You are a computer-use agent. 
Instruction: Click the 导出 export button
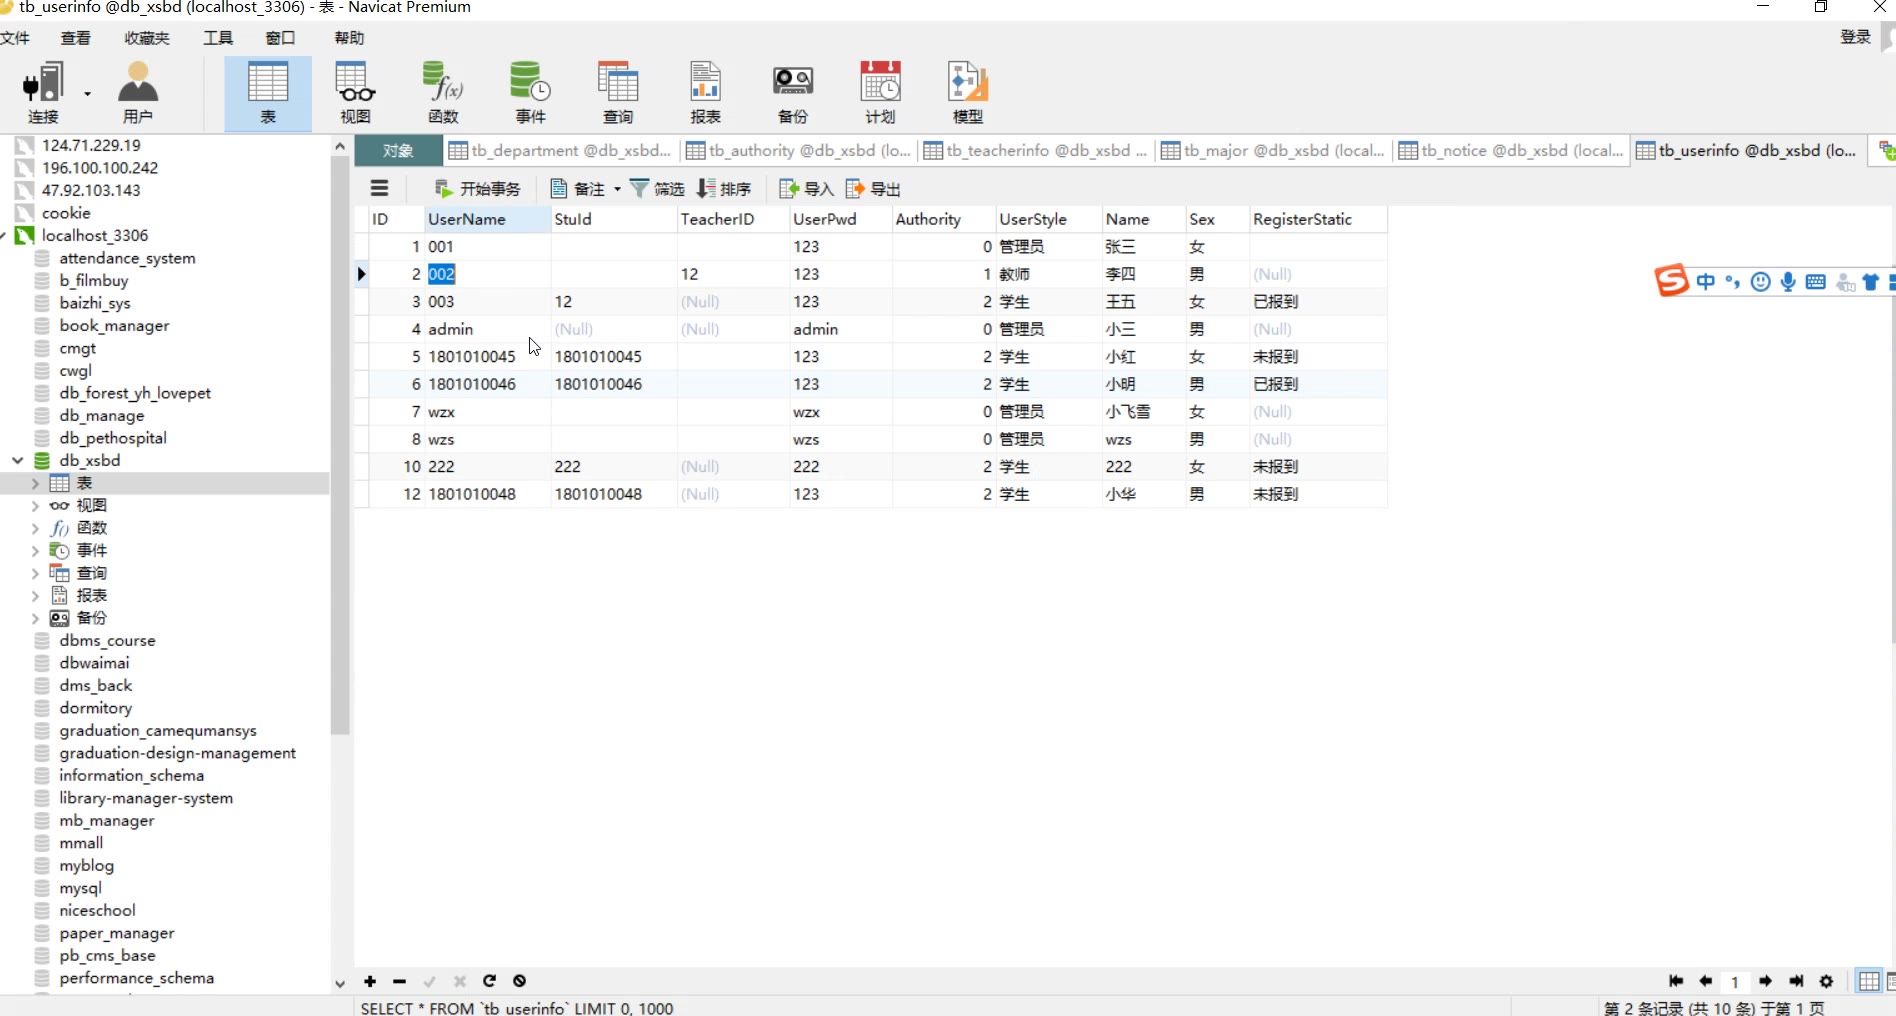point(873,189)
